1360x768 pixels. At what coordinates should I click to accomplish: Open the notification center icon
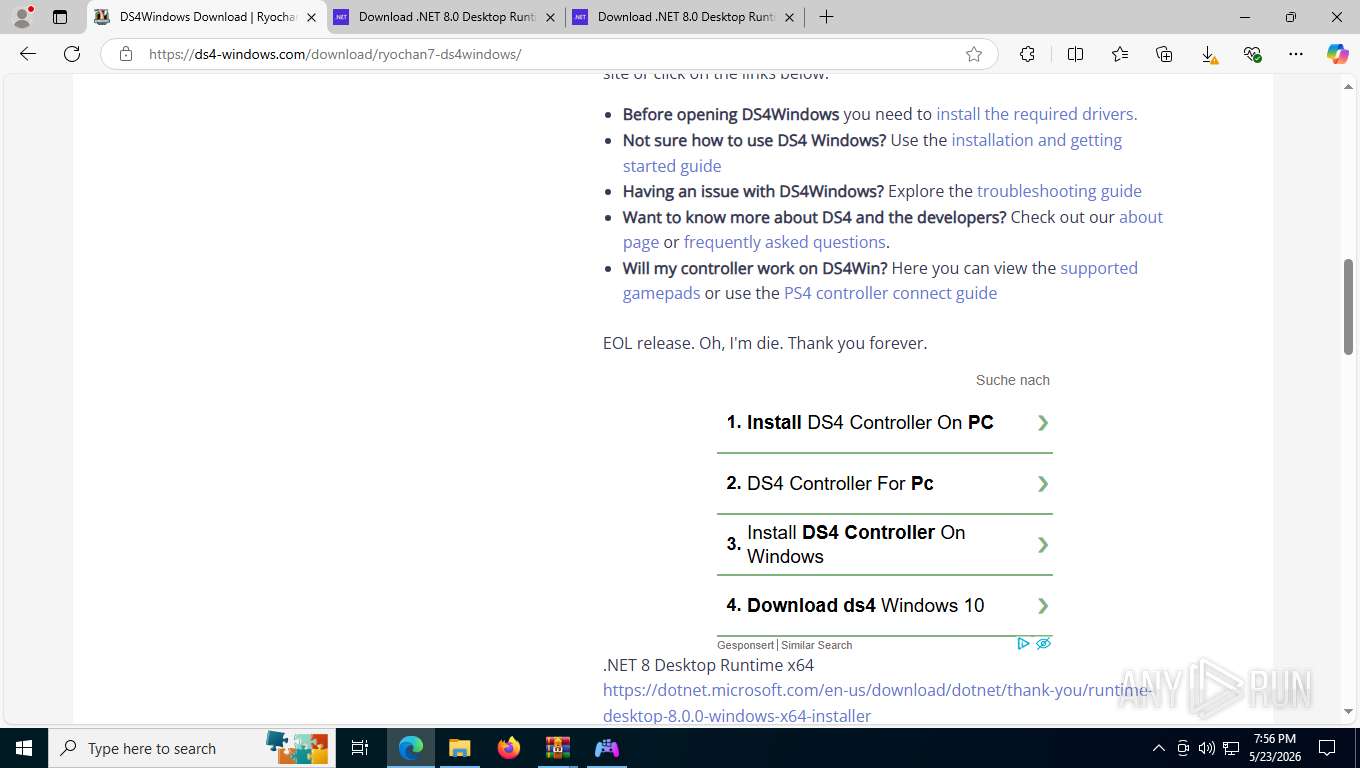coord(1327,748)
